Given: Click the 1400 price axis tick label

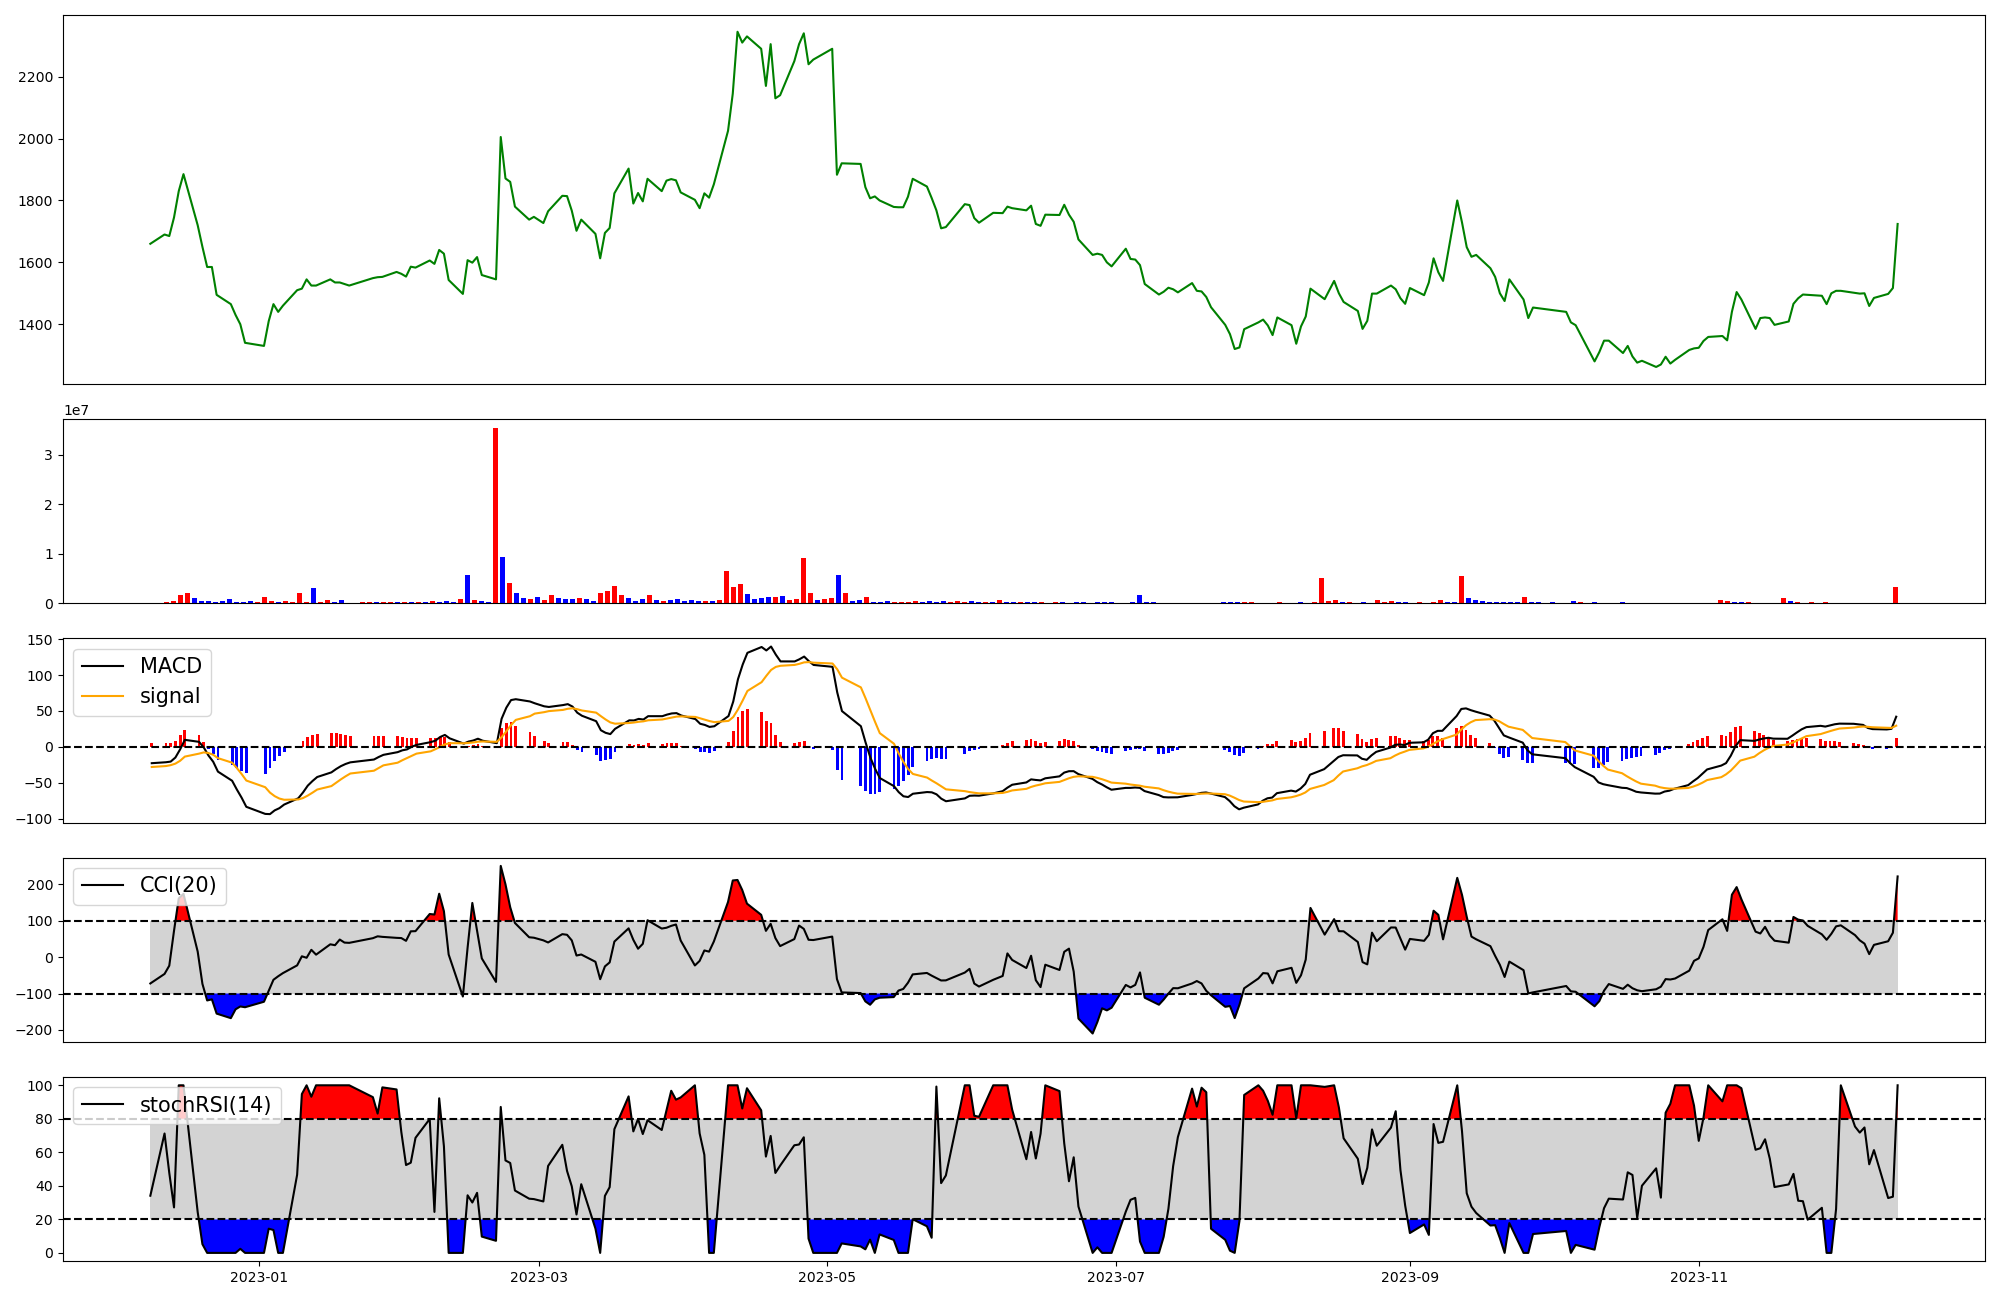Looking at the screenshot, I should [35, 325].
